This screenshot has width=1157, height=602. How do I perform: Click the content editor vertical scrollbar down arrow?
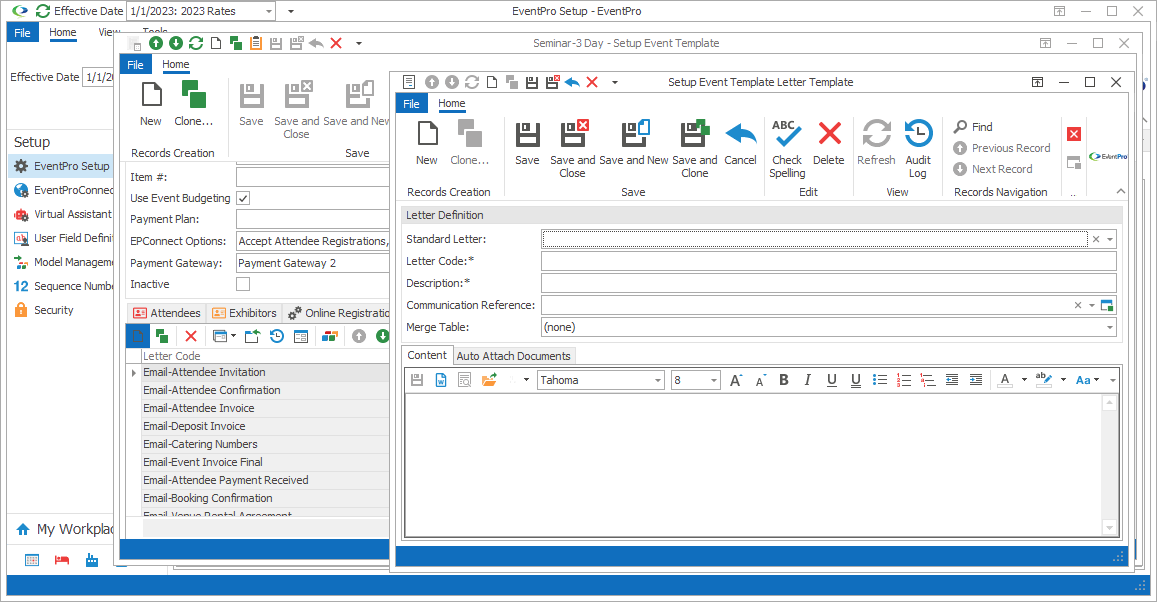click(x=1109, y=527)
